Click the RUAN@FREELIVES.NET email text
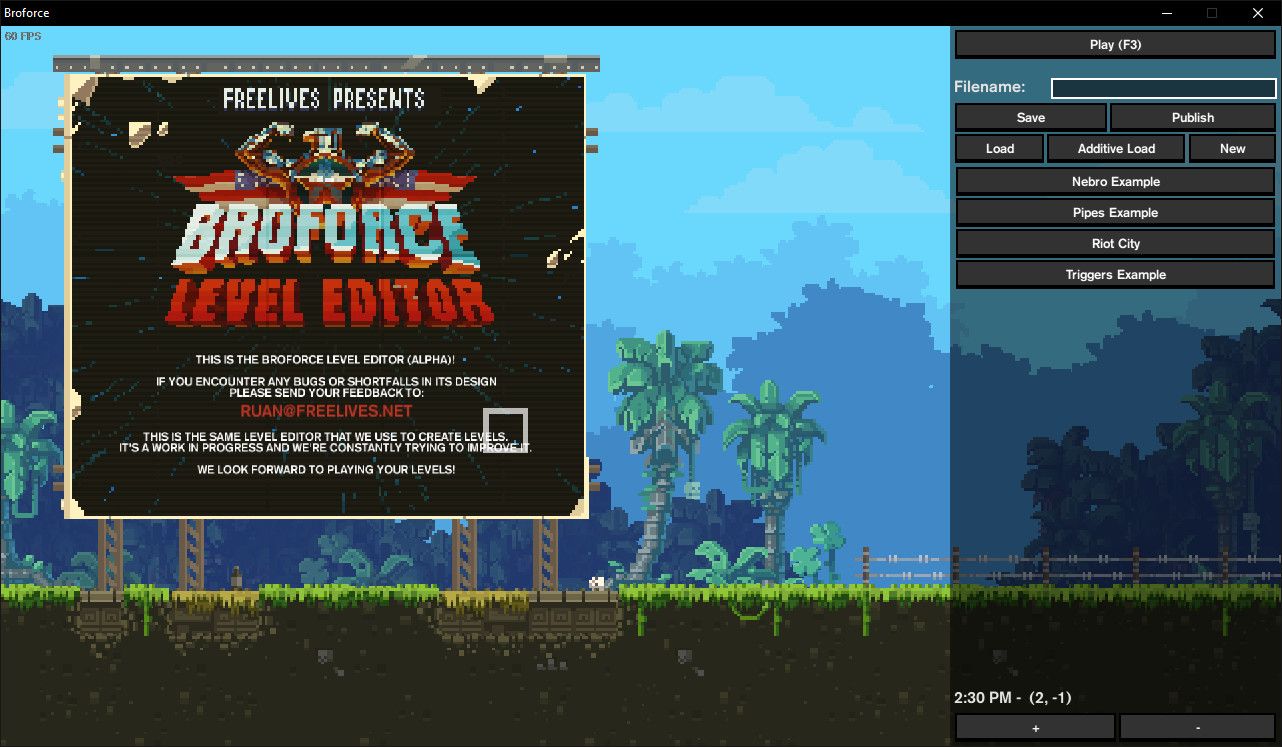 coord(326,411)
